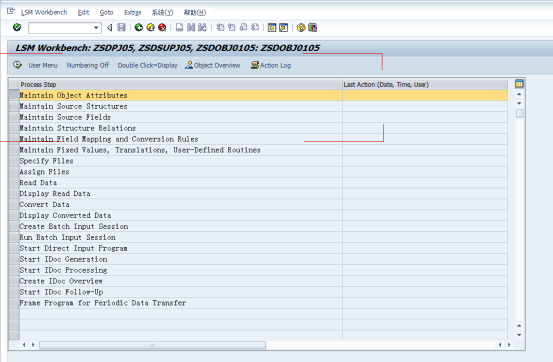Click the window system menu icon beside LSM Workbench

(11, 11)
